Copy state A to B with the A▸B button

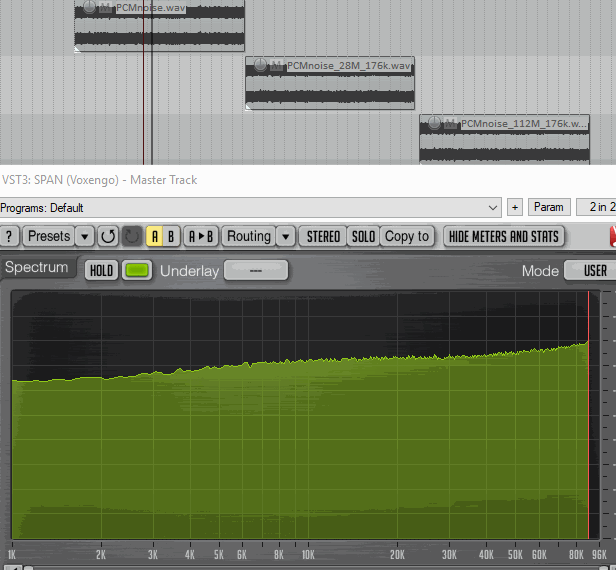[201, 236]
